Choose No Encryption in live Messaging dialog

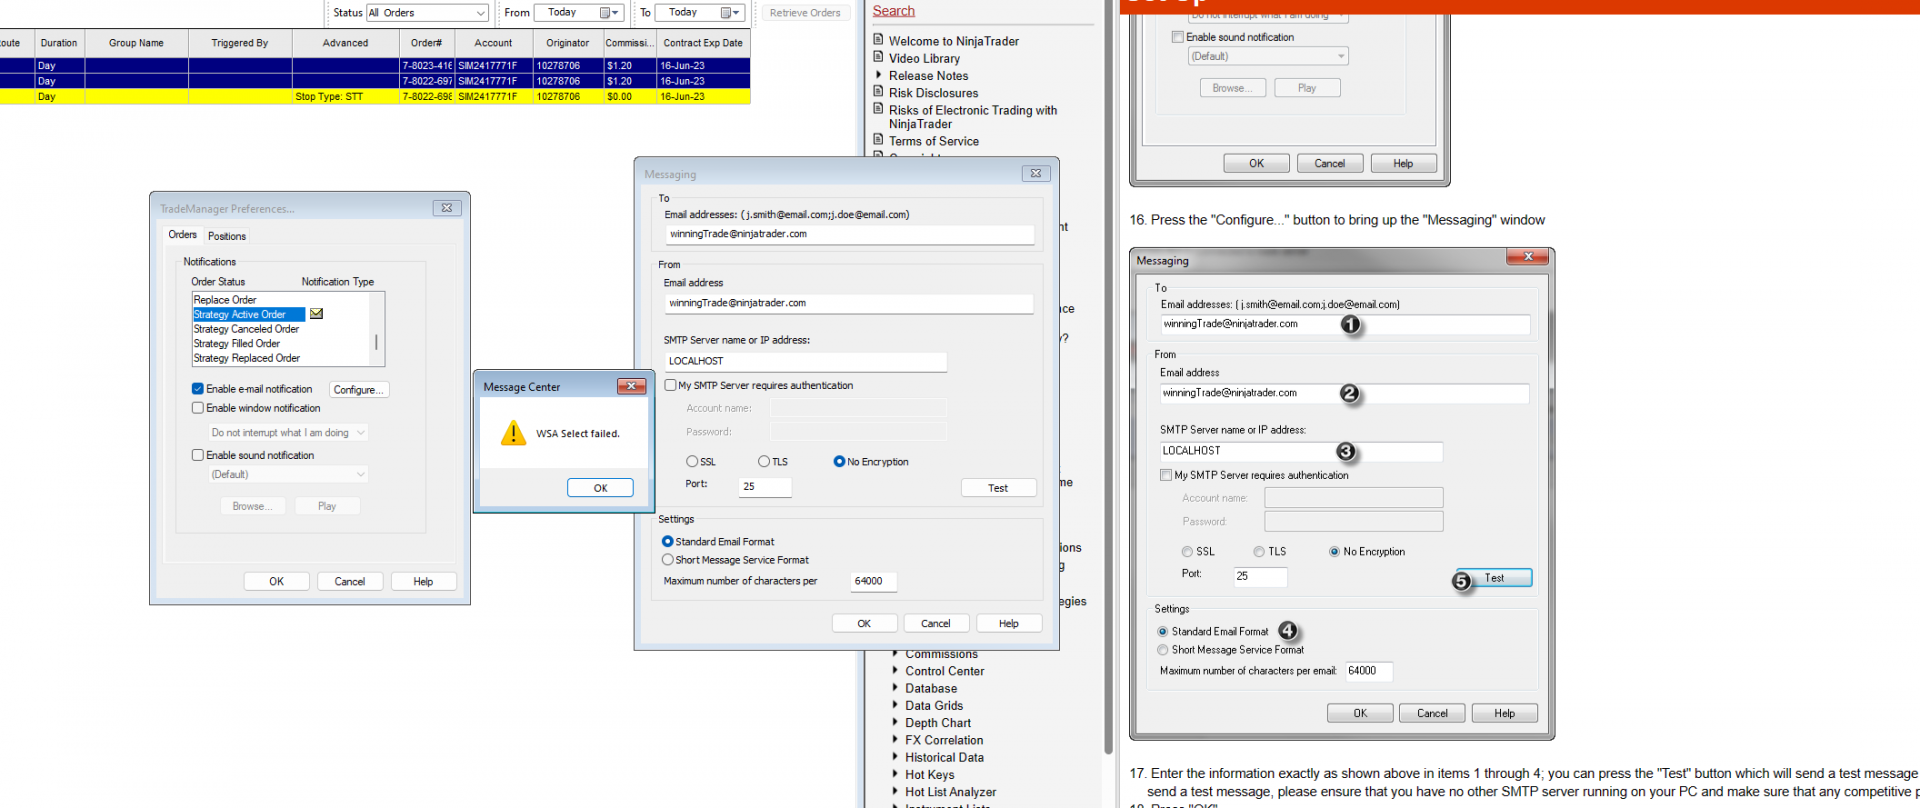[839, 462]
